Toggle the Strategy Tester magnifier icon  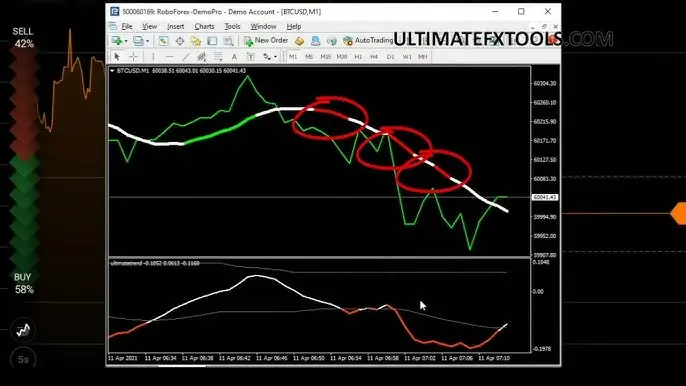(228, 41)
